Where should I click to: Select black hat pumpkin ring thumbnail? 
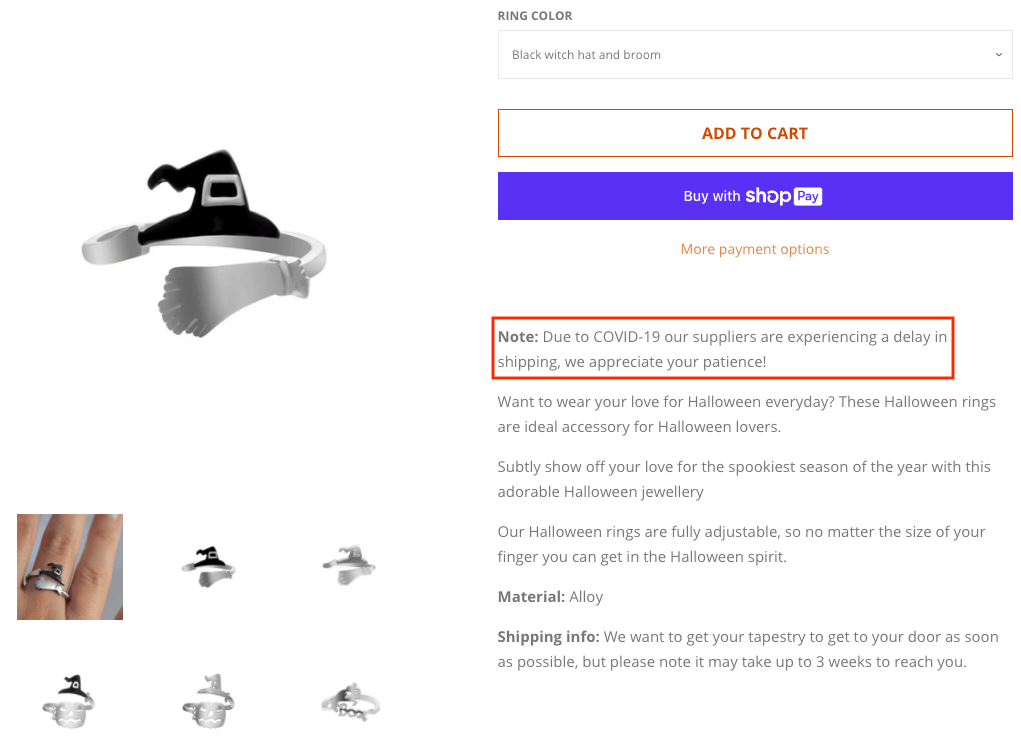(x=69, y=702)
